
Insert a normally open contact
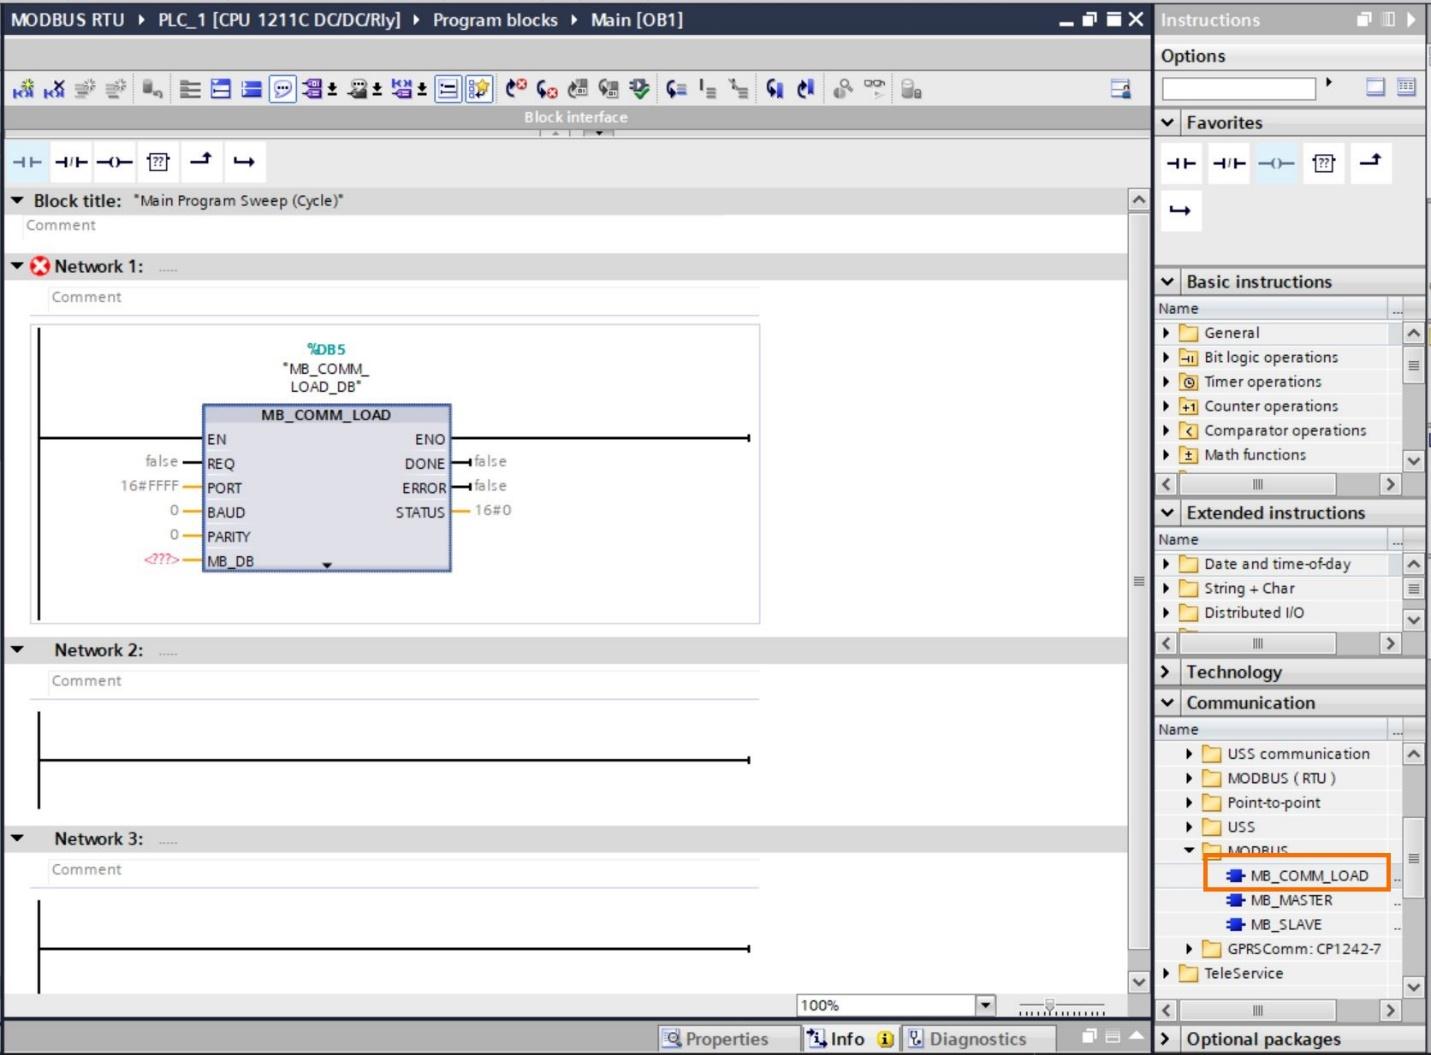coord(27,161)
